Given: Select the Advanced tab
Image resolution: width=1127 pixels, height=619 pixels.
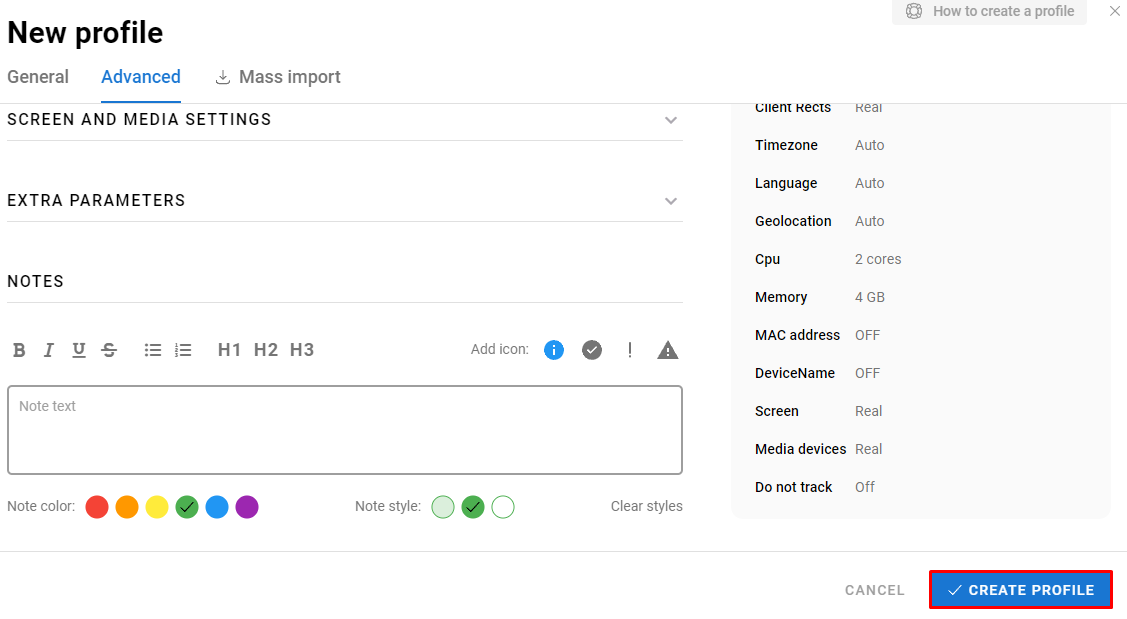Looking at the screenshot, I should point(141,77).
